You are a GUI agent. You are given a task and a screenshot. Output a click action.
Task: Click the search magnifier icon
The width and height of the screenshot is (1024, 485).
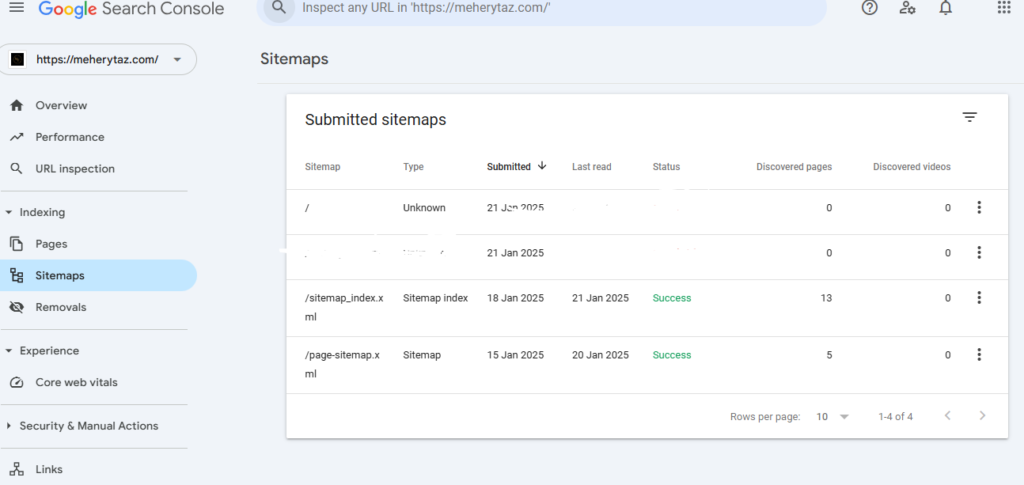click(x=280, y=8)
